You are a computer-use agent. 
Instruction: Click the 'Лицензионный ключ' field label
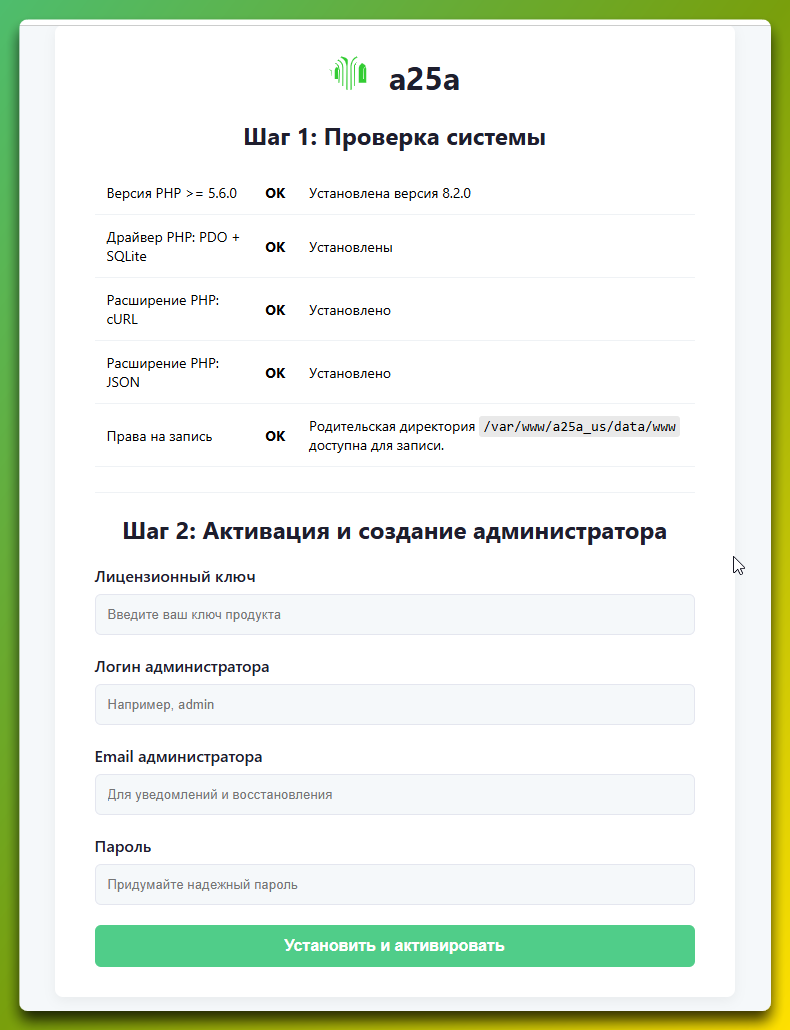(x=175, y=577)
